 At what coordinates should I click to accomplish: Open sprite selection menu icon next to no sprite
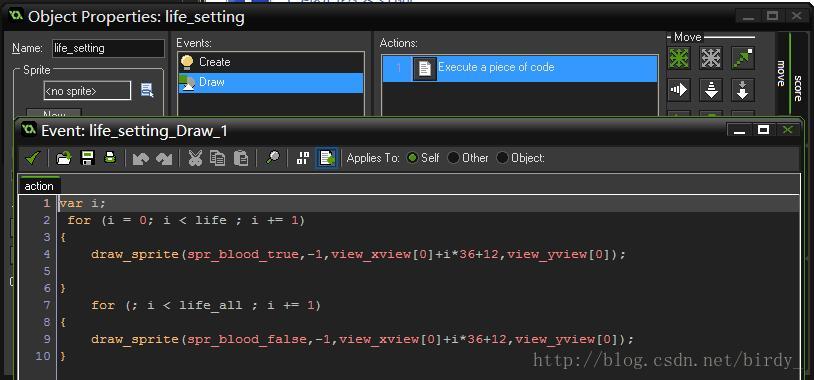click(x=147, y=90)
